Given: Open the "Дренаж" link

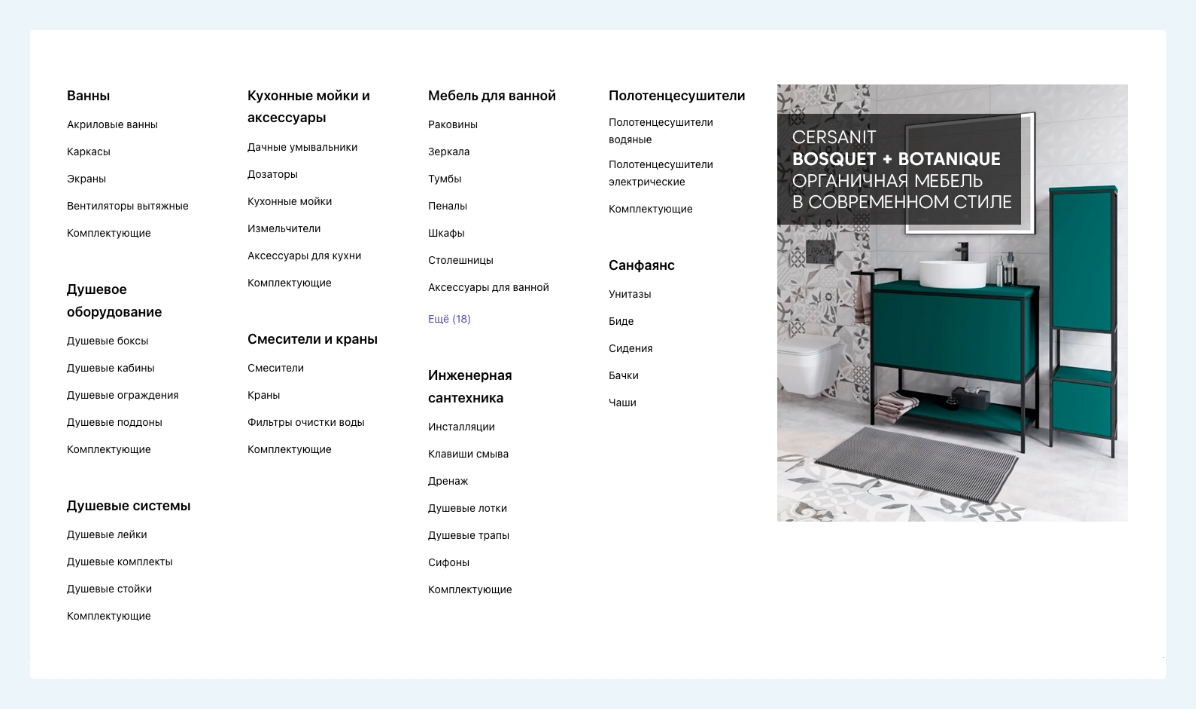Looking at the screenshot, I should (448, 481).
